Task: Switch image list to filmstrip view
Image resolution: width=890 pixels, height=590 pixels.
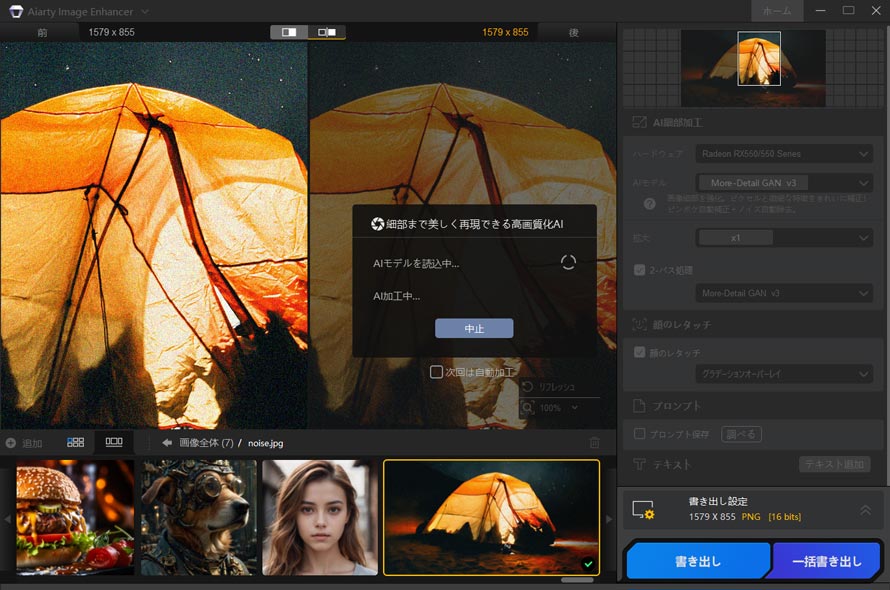Action: coord(114,442)
